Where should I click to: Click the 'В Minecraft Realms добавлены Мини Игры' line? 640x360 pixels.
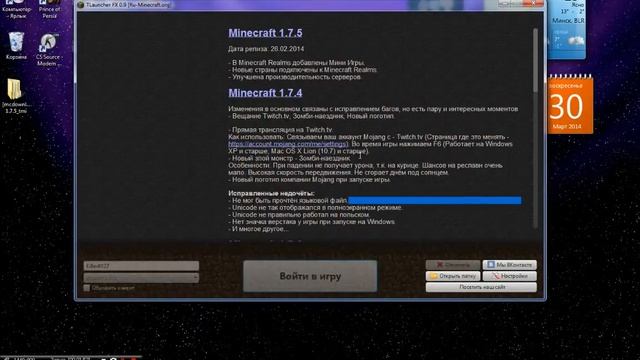(297, 63)
